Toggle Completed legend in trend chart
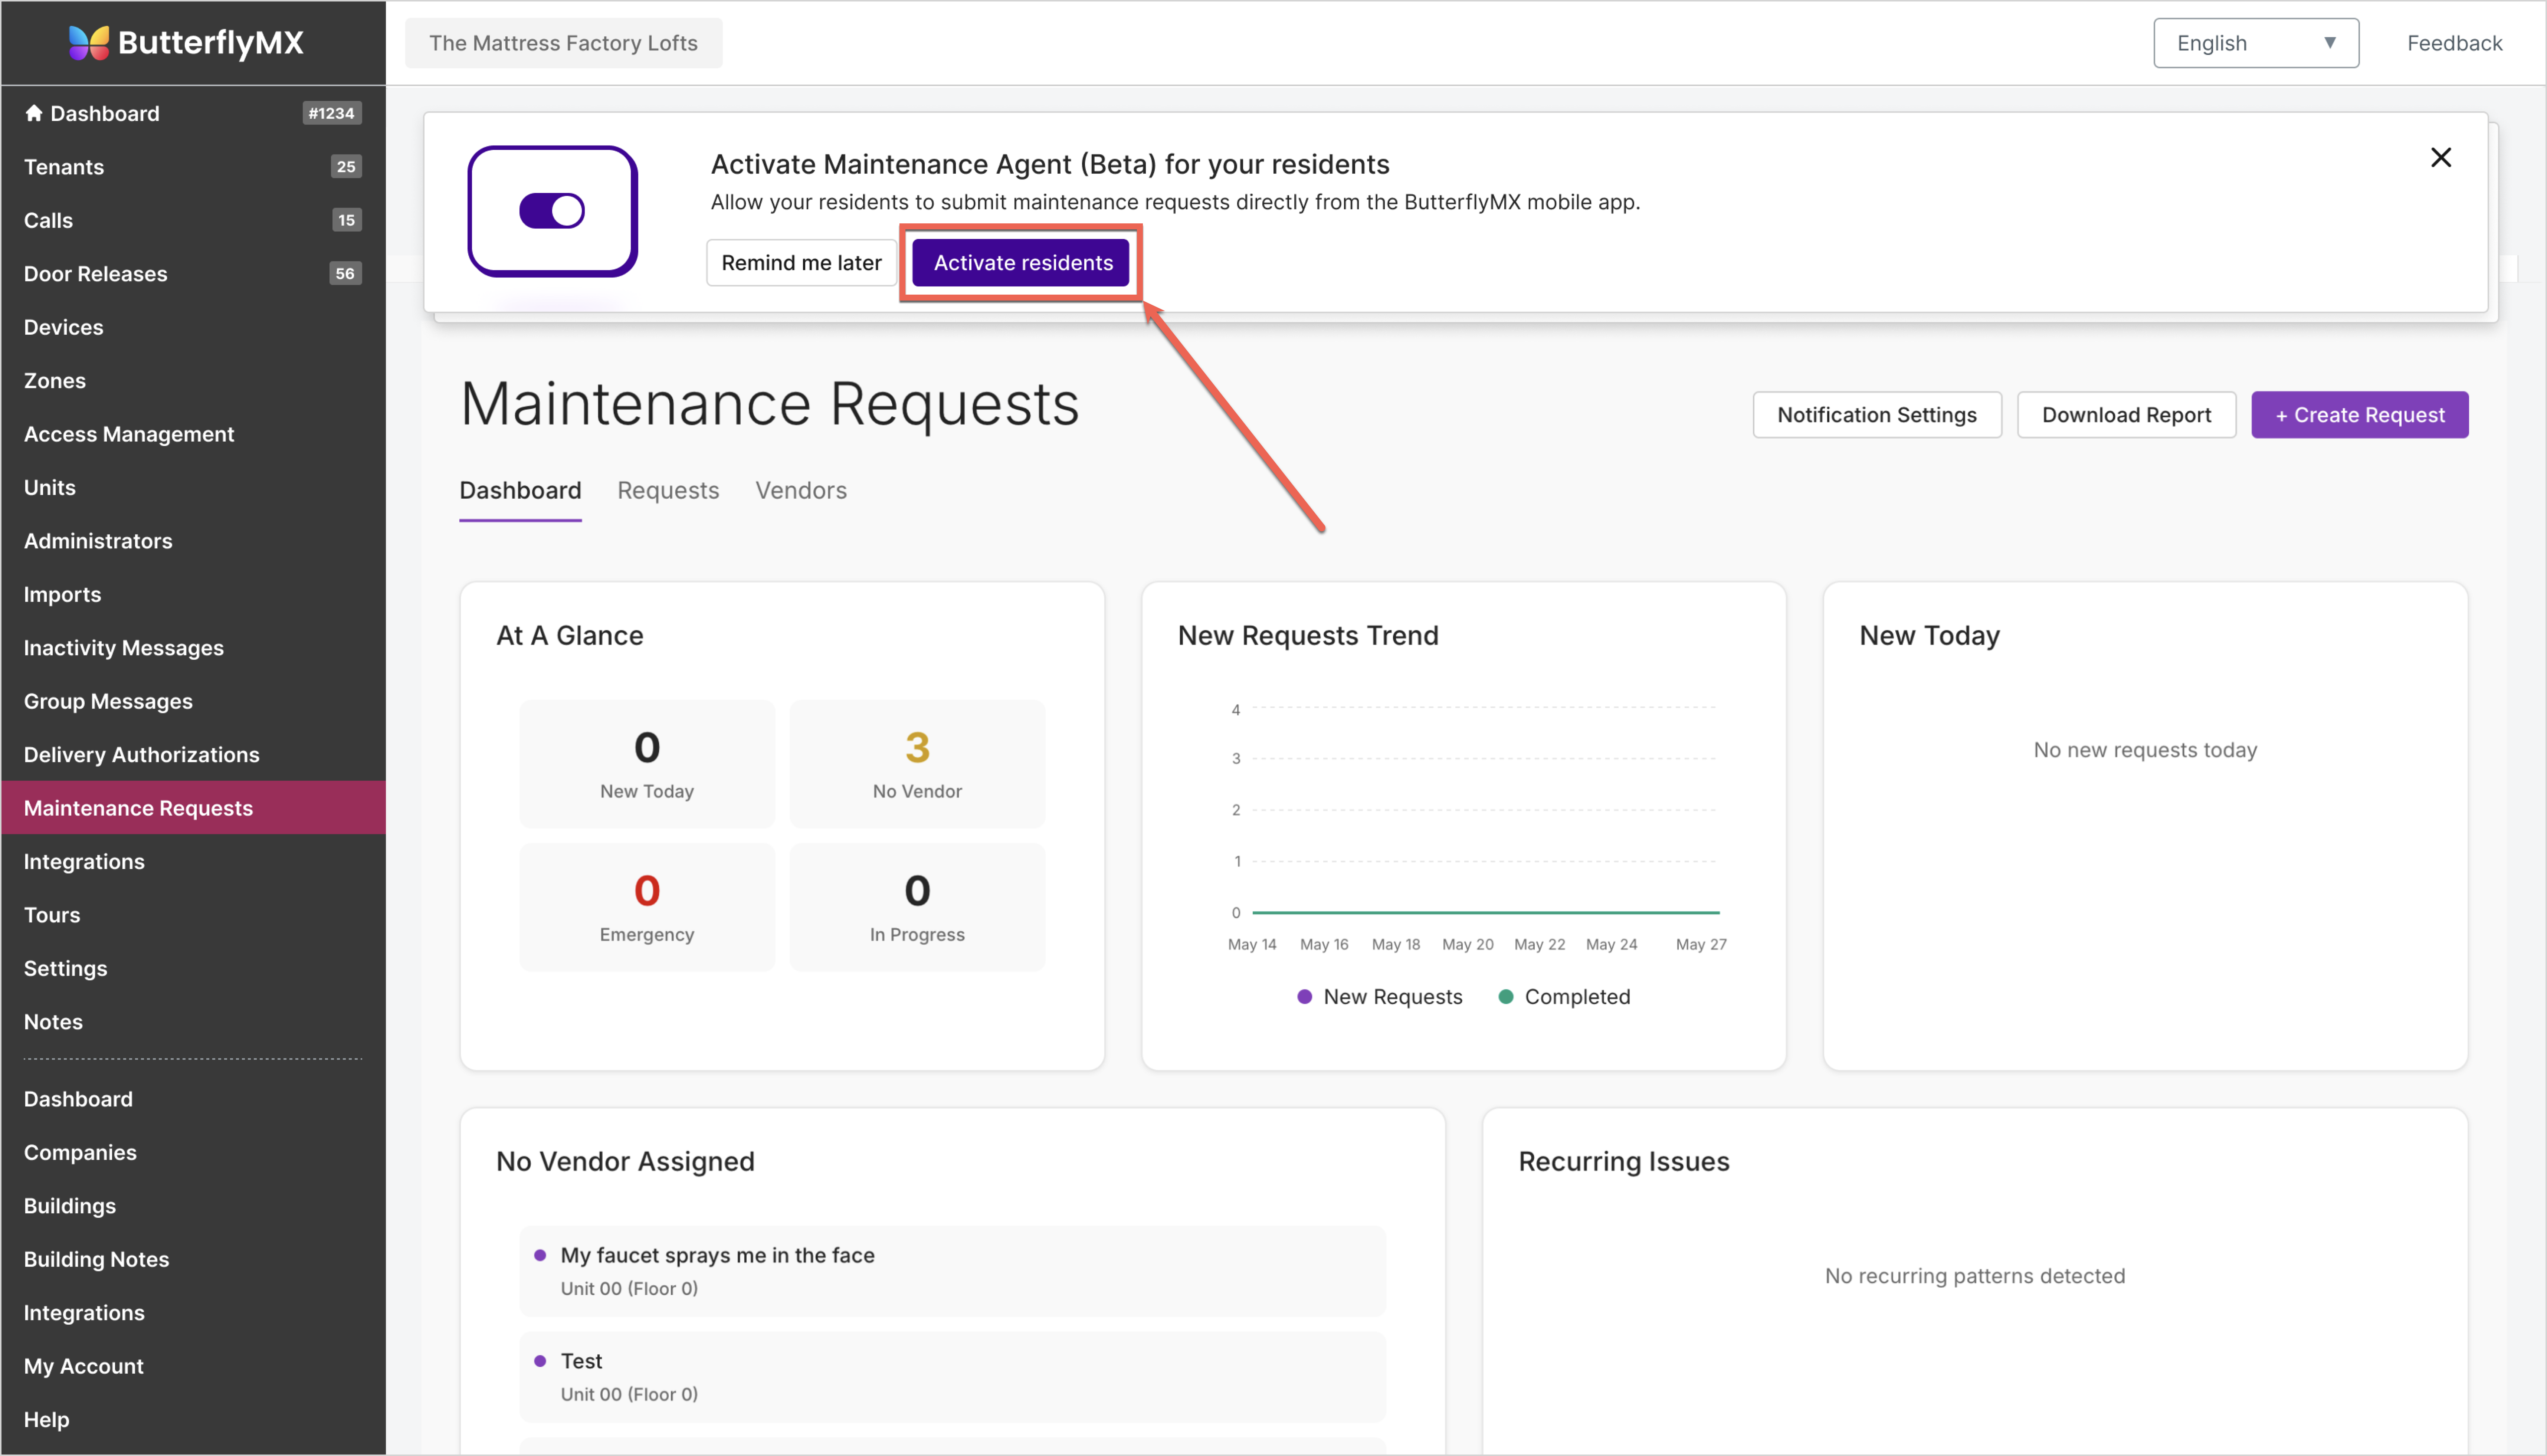The image size is (2547, 1456). pyautogui.click(x=1565, y=997)
